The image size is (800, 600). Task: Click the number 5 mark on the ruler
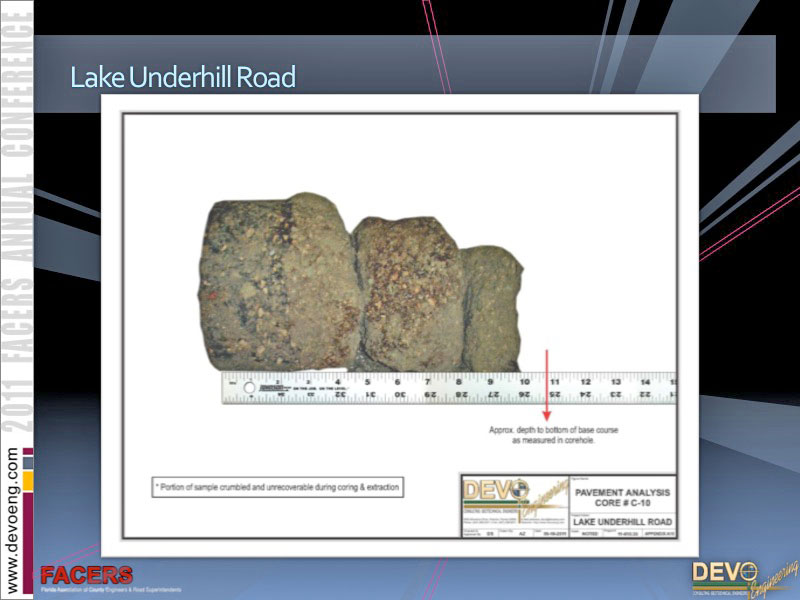tap(368, 381)
